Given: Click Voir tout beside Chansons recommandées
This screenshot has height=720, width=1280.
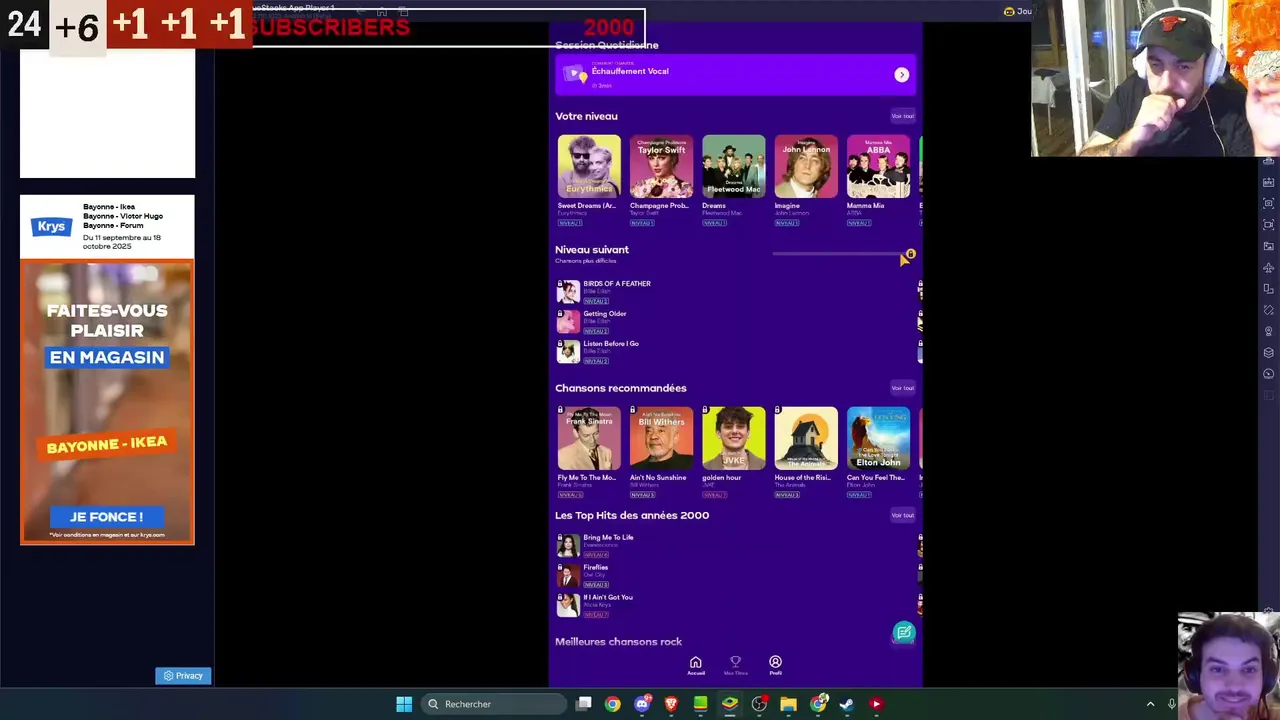Looking at the screenshot, I should pos(903,388).
